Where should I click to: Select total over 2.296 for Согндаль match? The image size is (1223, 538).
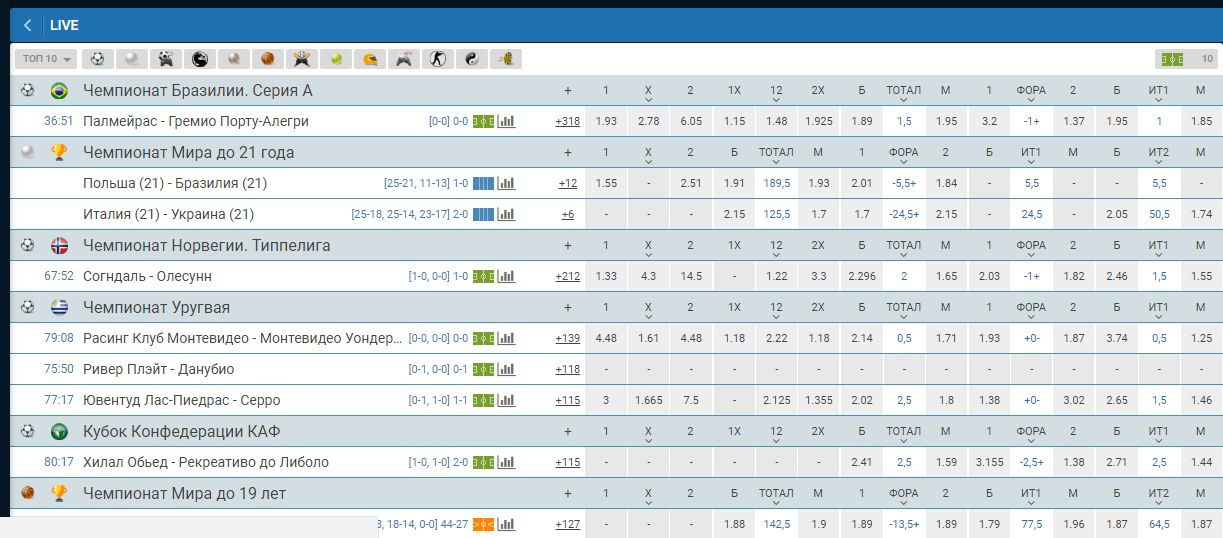pyautogui.click(x=861, y=276)
